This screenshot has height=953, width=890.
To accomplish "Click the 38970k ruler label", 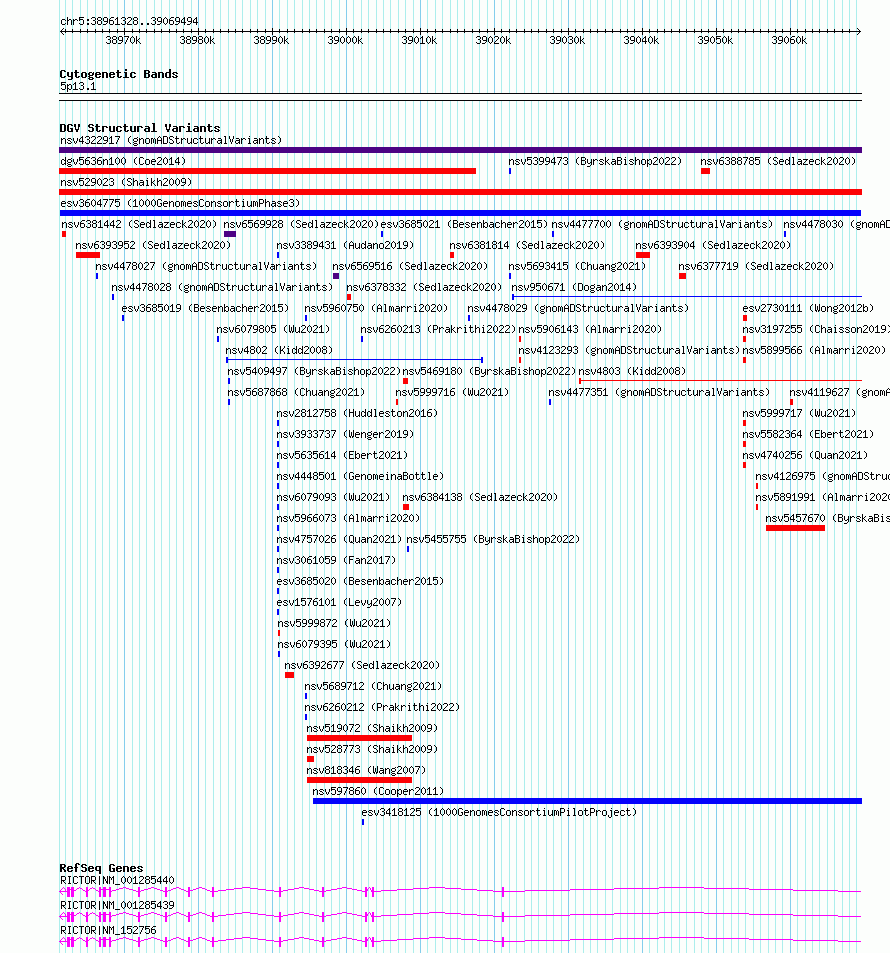I will pos(123,41).
